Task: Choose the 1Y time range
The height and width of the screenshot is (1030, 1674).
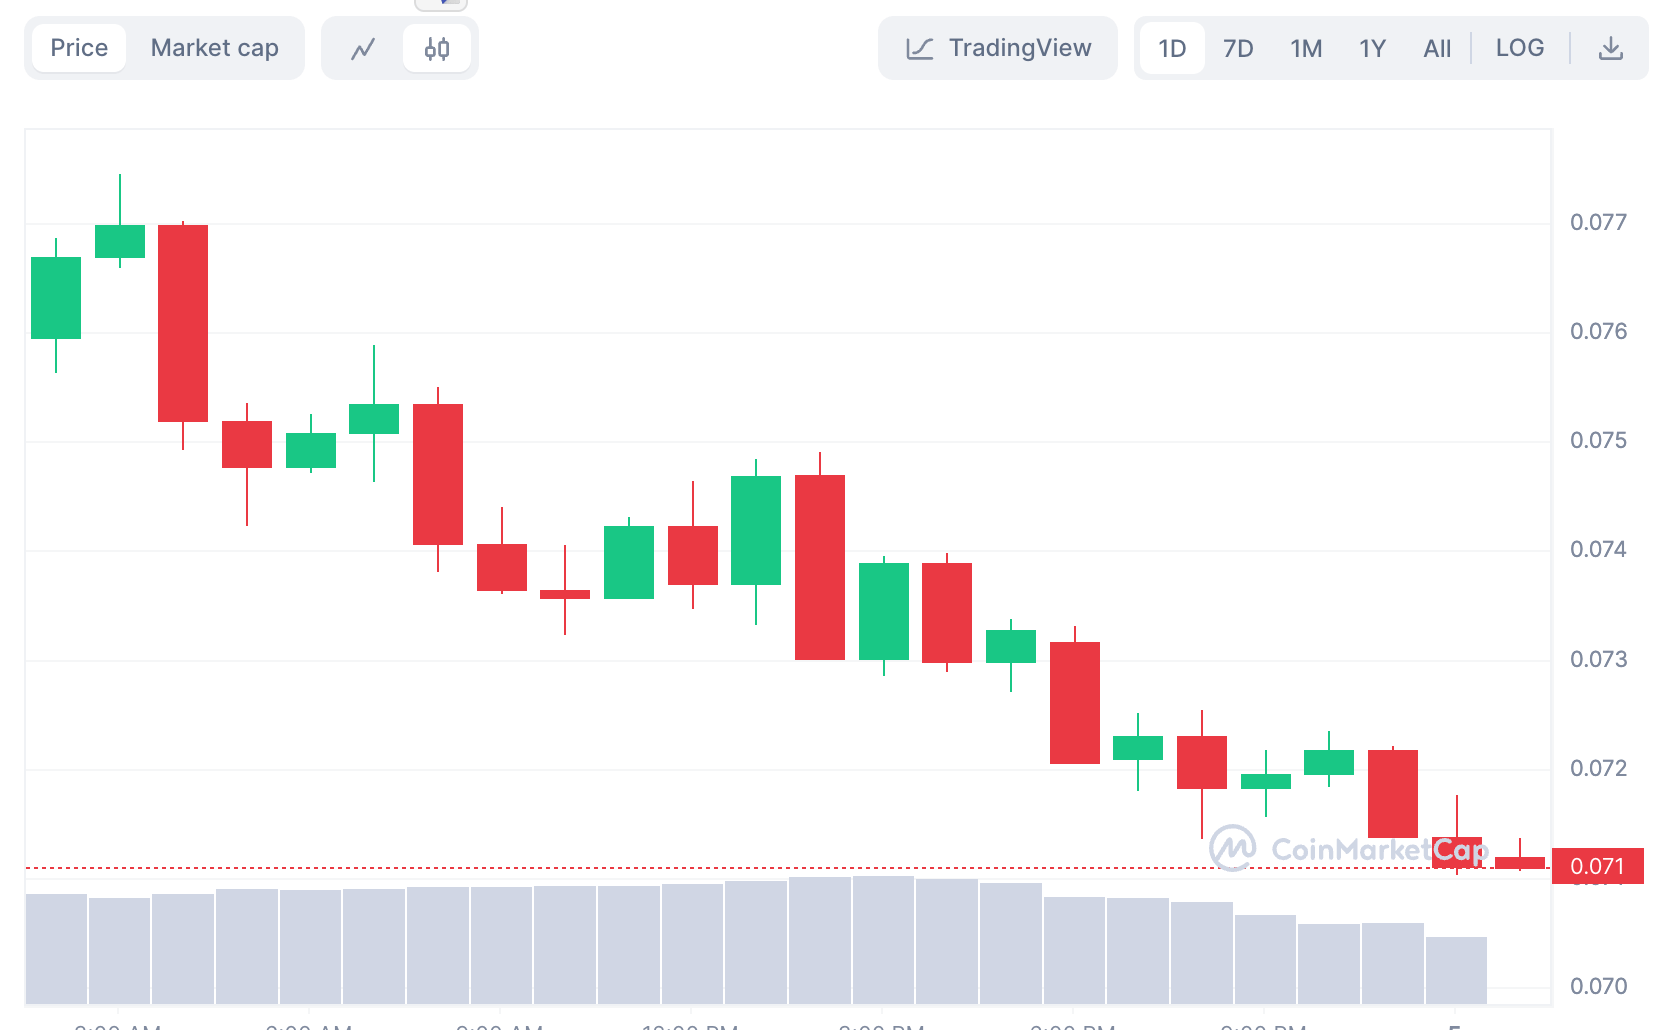Action: pos(1372,48)
